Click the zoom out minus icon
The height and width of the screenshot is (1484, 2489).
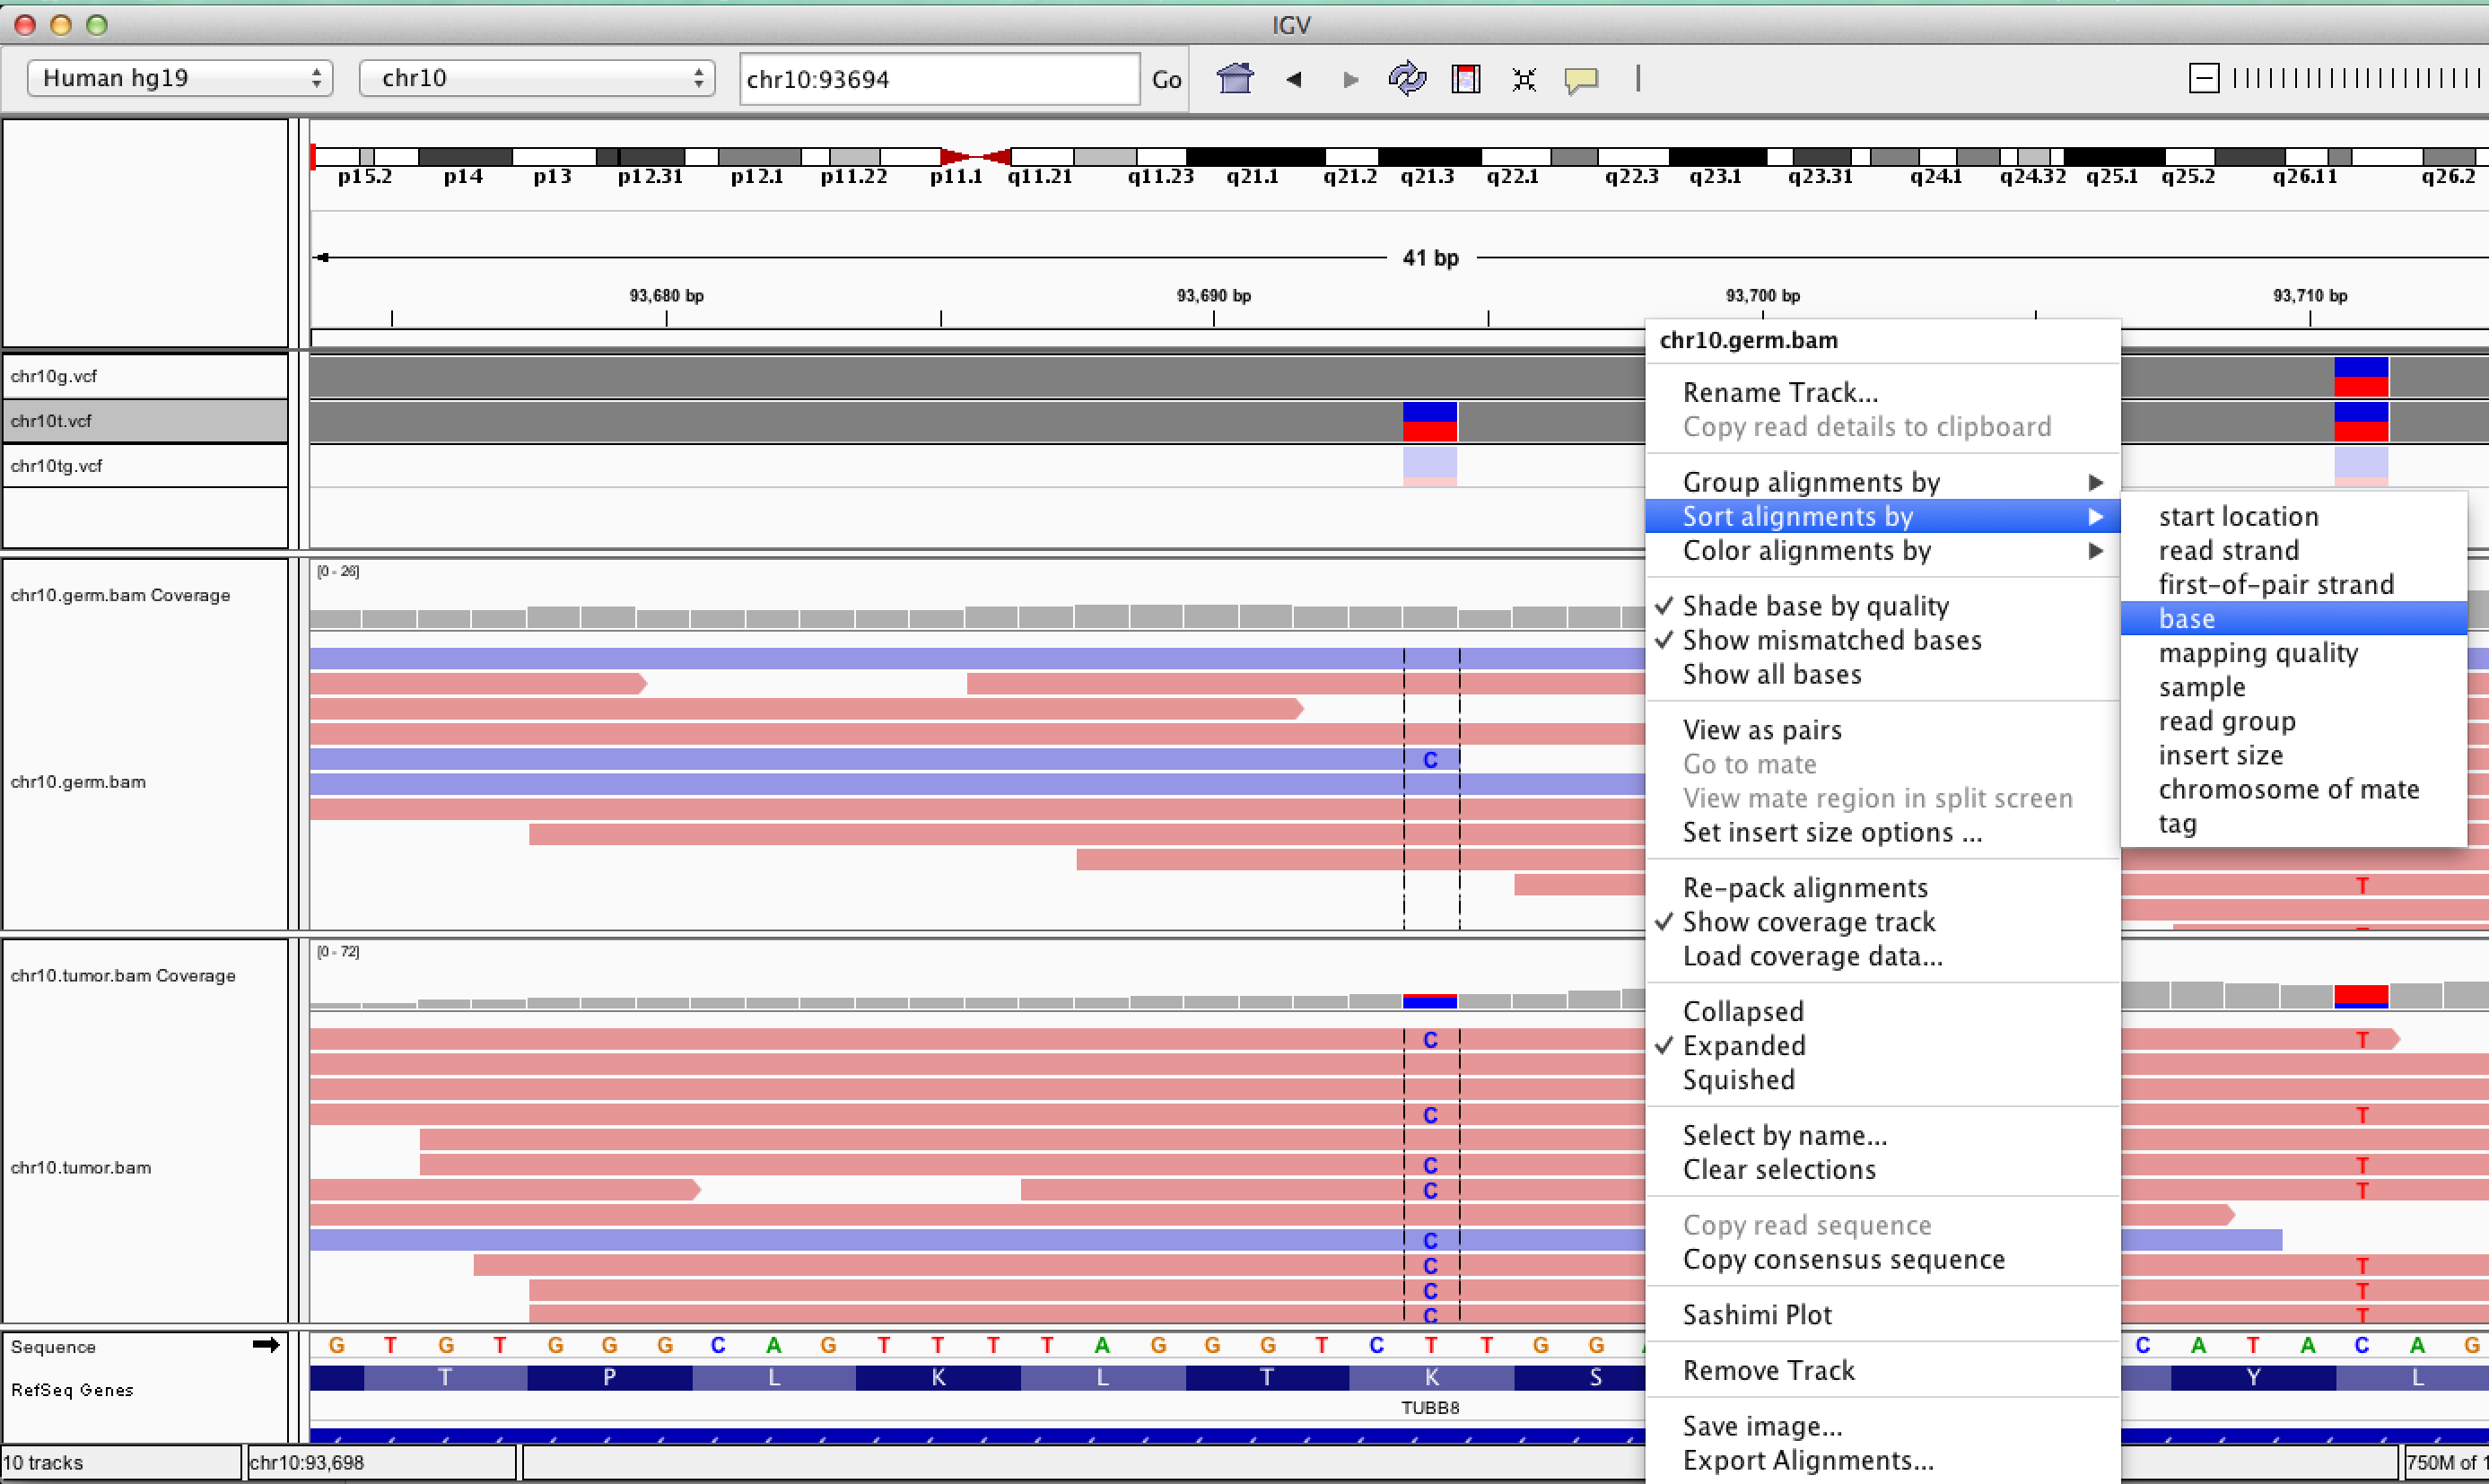tap(2204, 78)
